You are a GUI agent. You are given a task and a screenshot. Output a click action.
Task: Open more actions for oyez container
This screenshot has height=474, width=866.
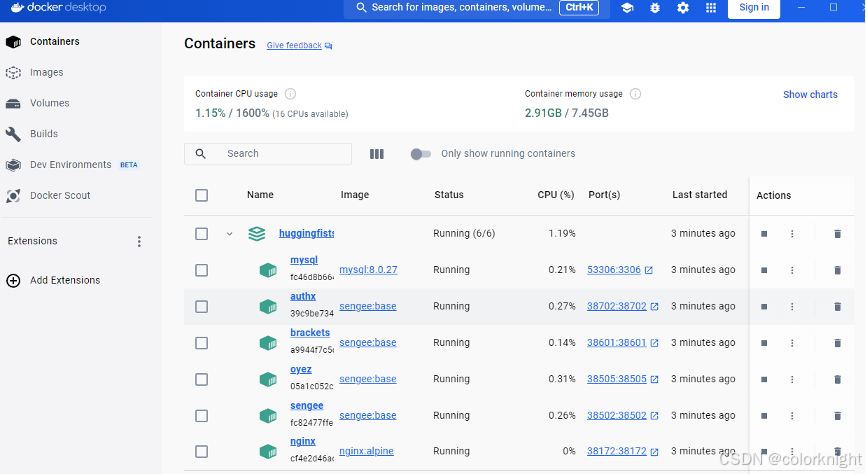[792, 380]
